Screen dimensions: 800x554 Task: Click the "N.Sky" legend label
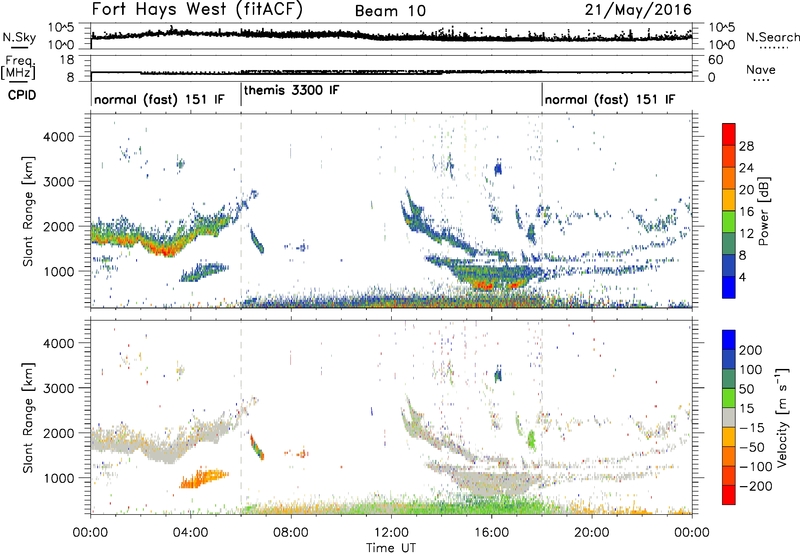pos(19,37)
